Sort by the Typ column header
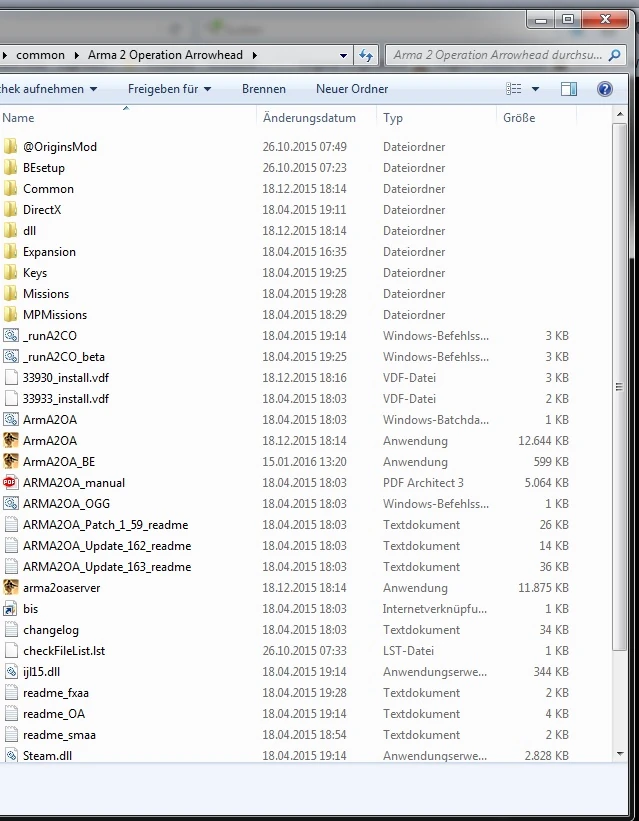The image size is (639, 821). [436, 118]
